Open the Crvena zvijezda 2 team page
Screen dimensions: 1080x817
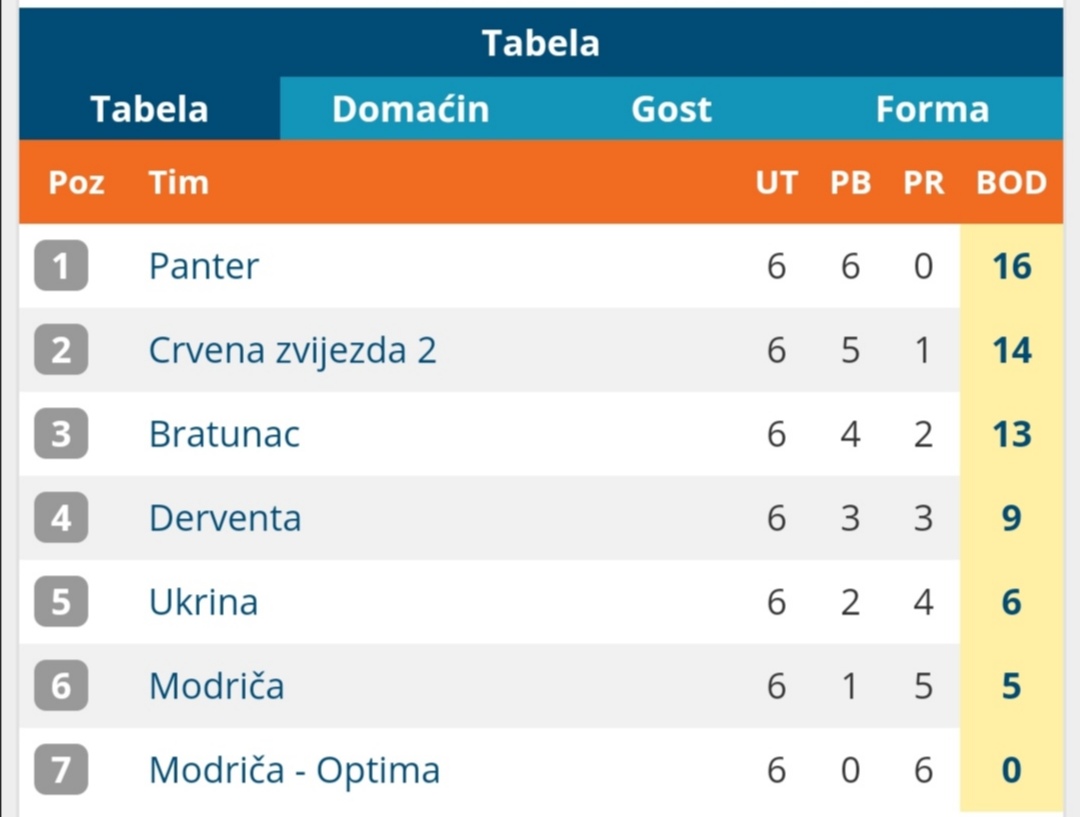click(292, 350)
